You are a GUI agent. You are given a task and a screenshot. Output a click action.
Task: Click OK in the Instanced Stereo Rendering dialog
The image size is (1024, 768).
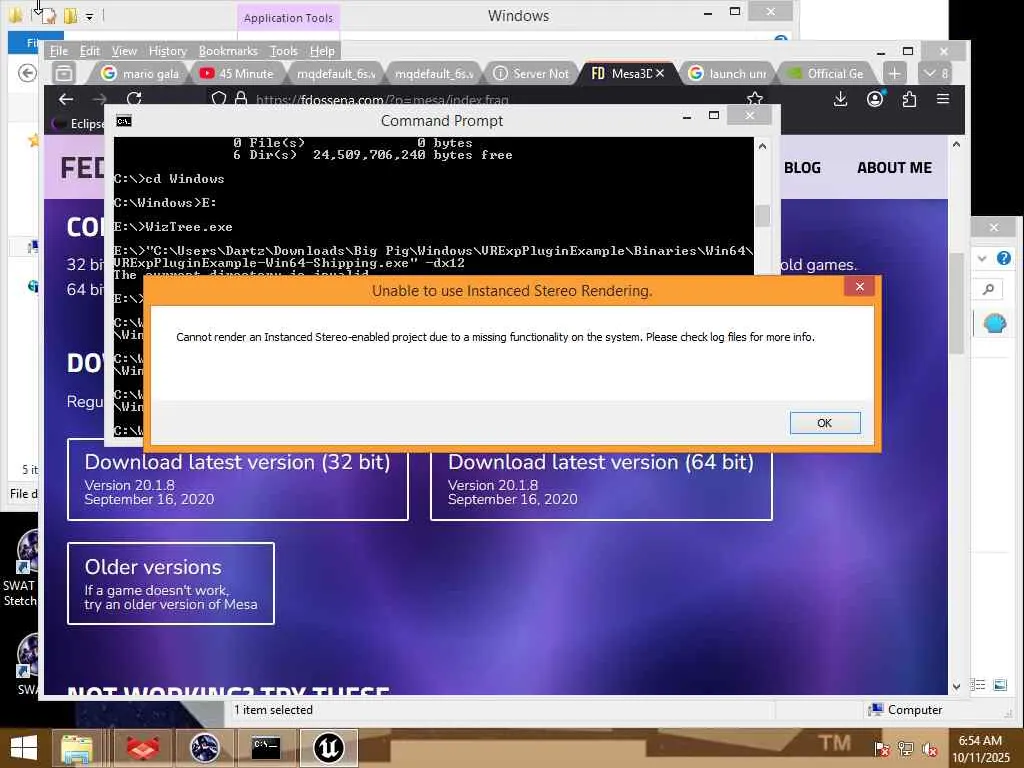coord(824,423)
